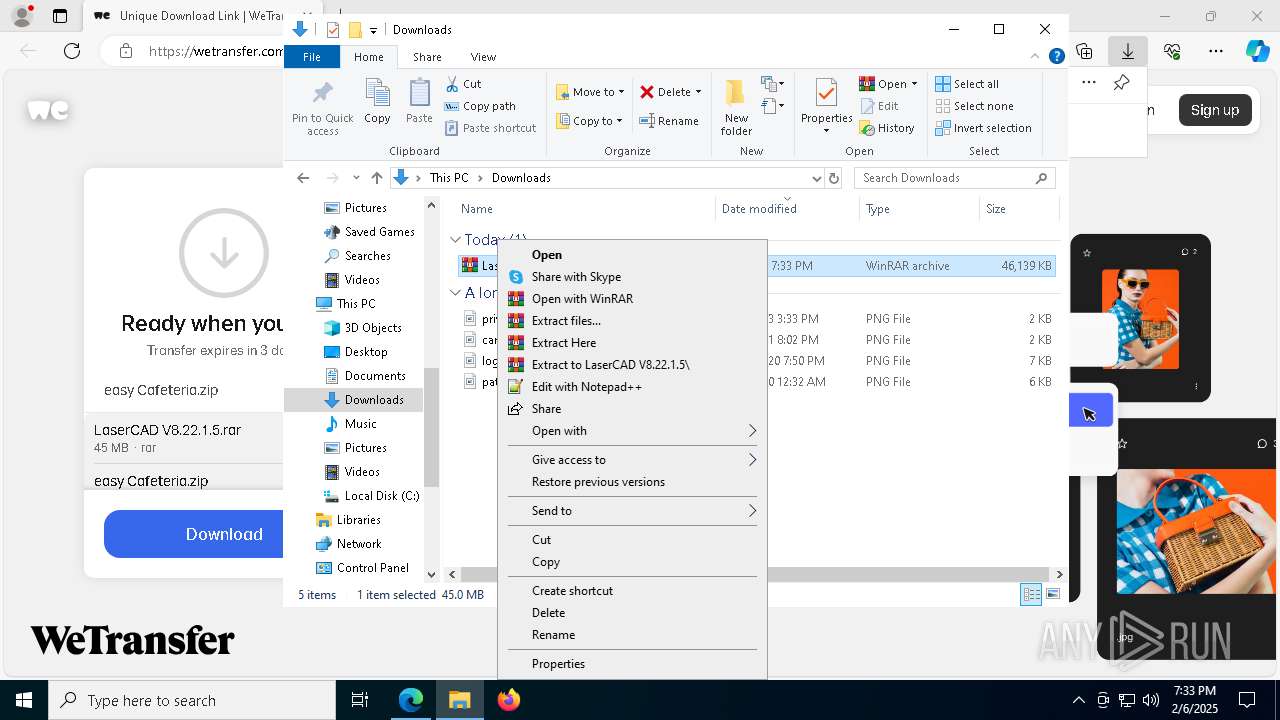This screenshot has width=1280, height=720.
Task: Choose Open in context menu
Action: point(632,255)
